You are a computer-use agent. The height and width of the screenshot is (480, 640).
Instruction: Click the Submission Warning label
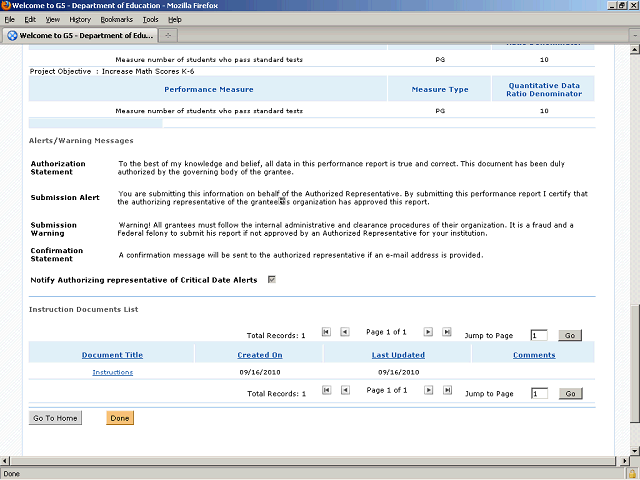[53, 229]
